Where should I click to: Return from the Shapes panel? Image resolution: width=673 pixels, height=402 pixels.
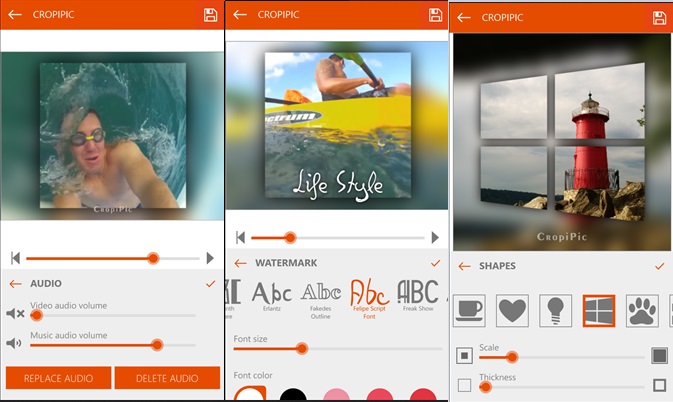tap(464, 266)
